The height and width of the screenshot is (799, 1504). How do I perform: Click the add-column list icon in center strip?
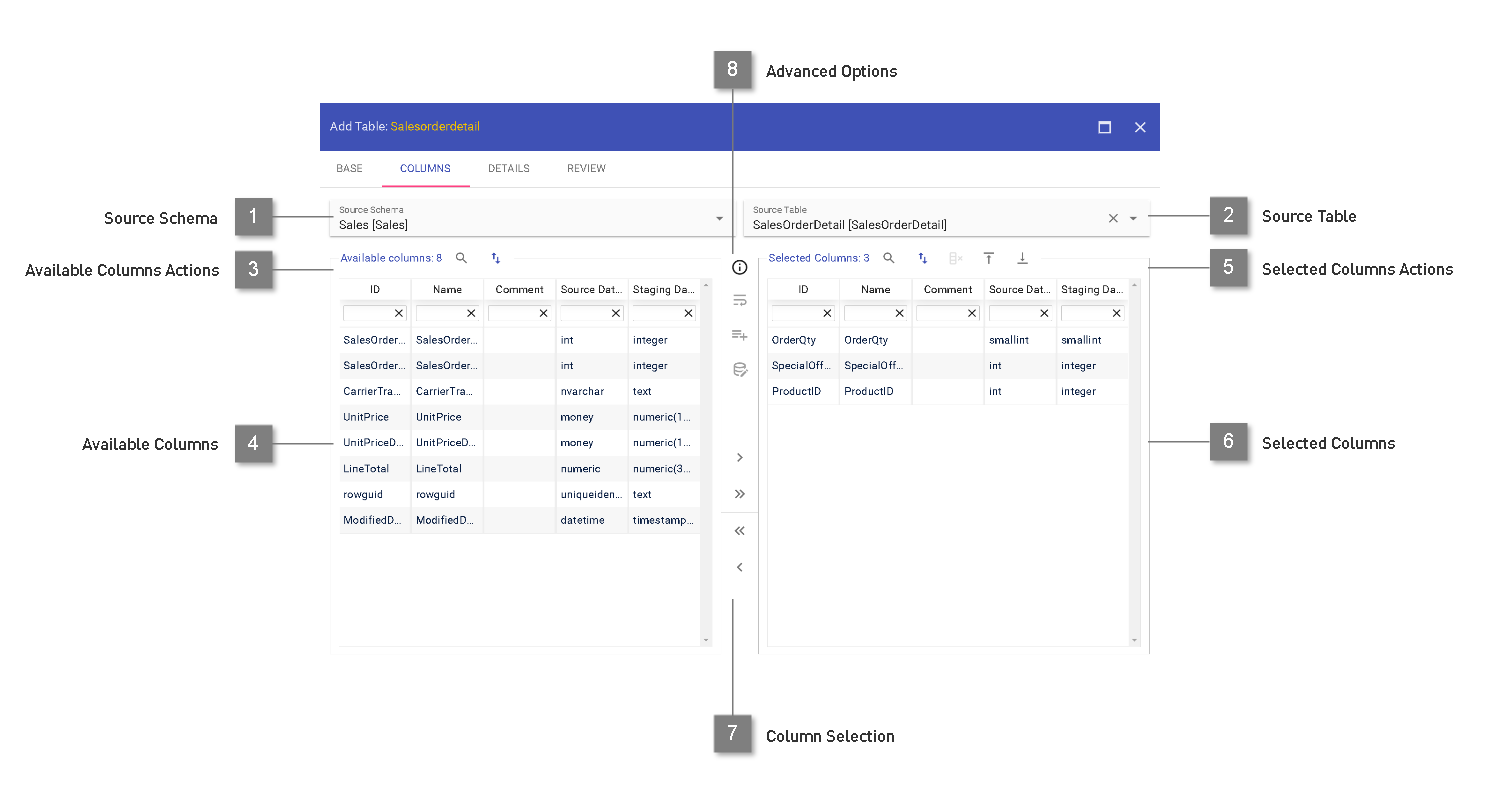point(740,335)
